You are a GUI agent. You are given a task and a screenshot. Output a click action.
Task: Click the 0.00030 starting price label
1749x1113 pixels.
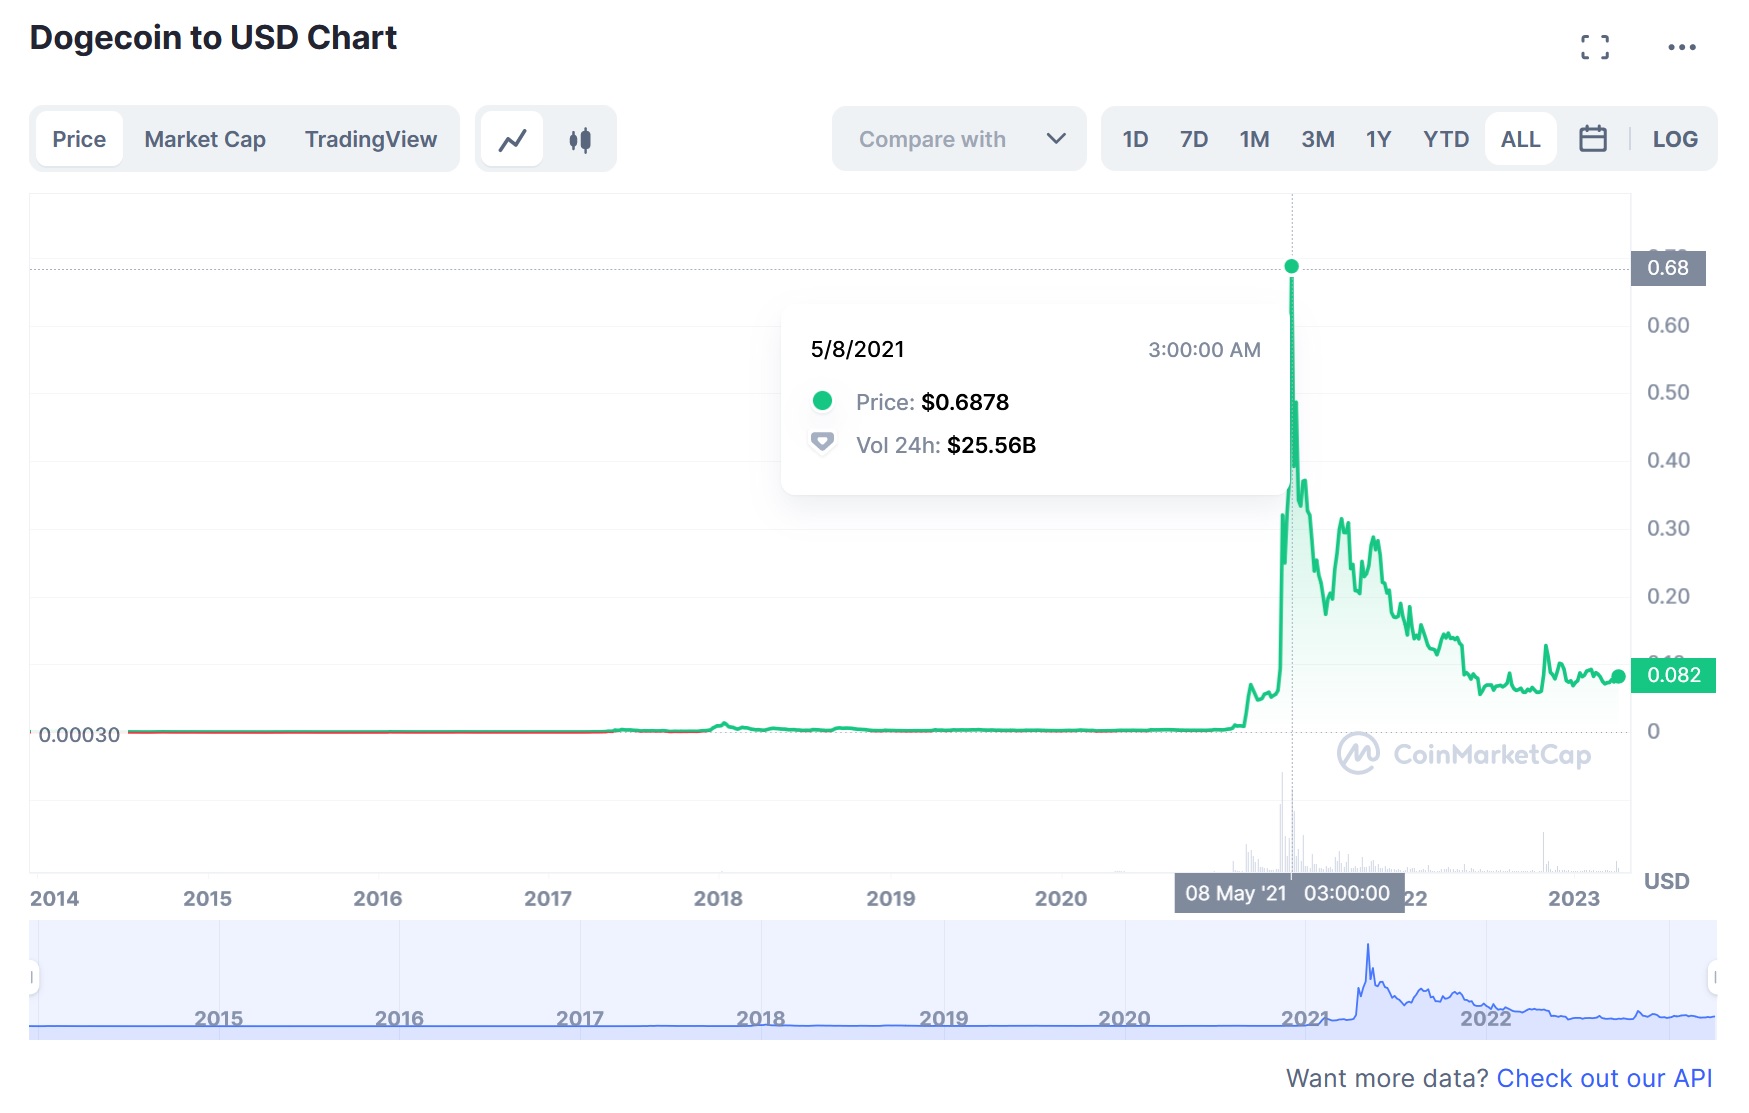coord(79,735)
